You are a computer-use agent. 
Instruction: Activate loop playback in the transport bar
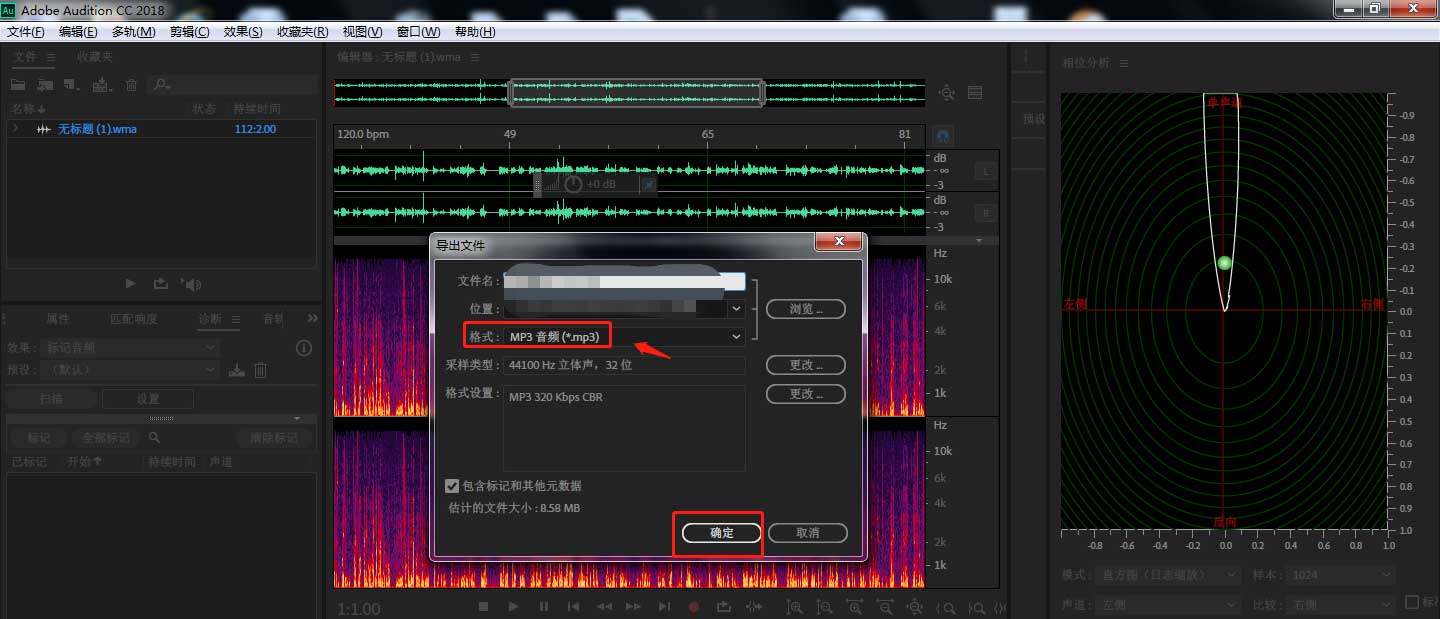[725, 607]
